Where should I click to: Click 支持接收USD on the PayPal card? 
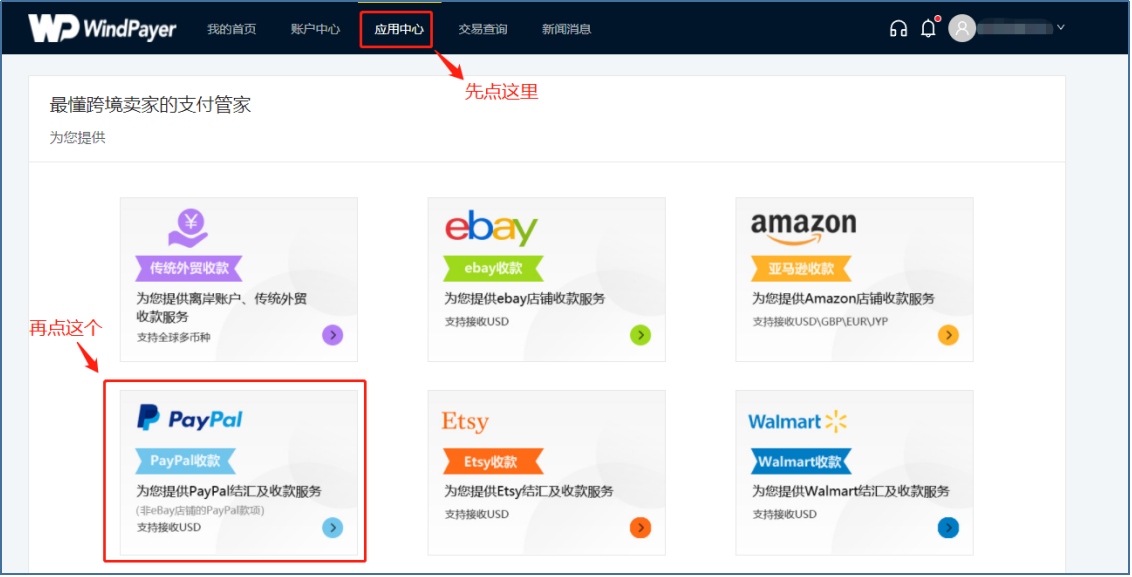[169, 527]
